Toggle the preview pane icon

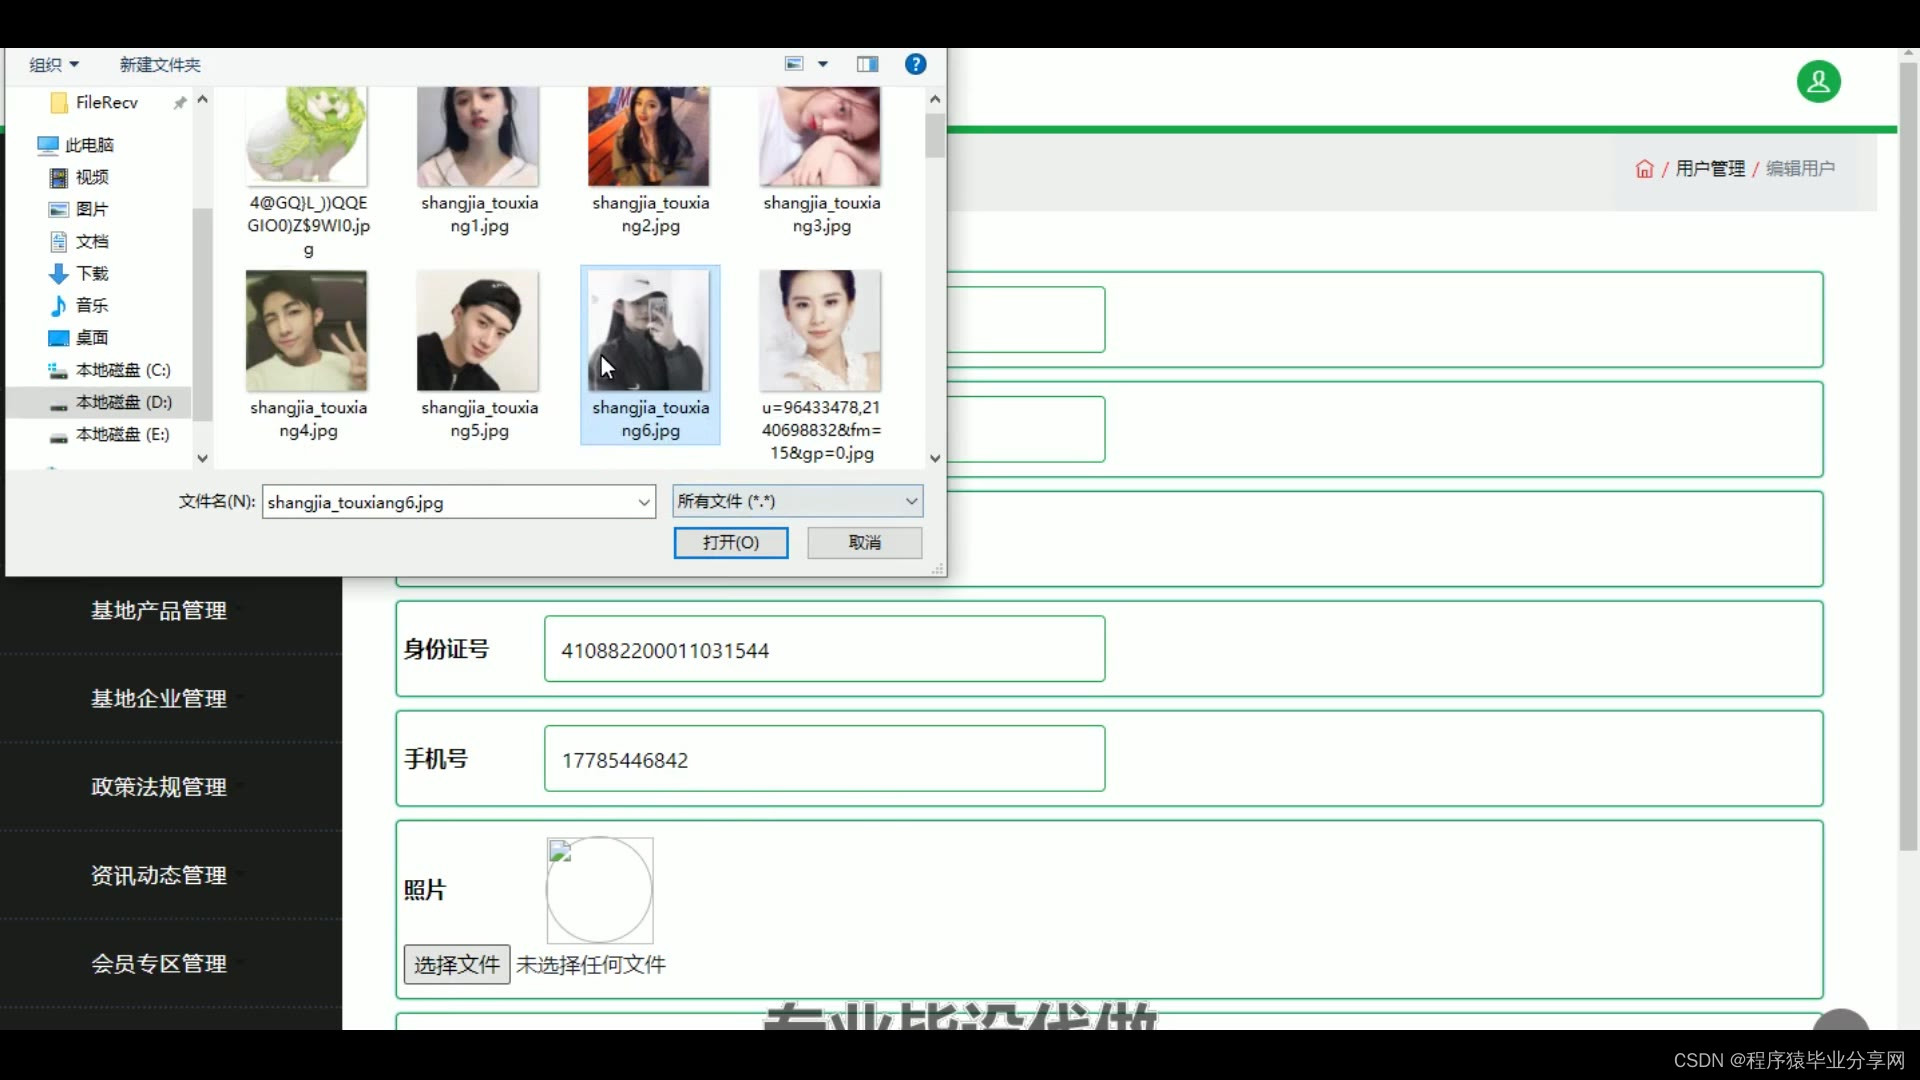(x=867, y=64)
